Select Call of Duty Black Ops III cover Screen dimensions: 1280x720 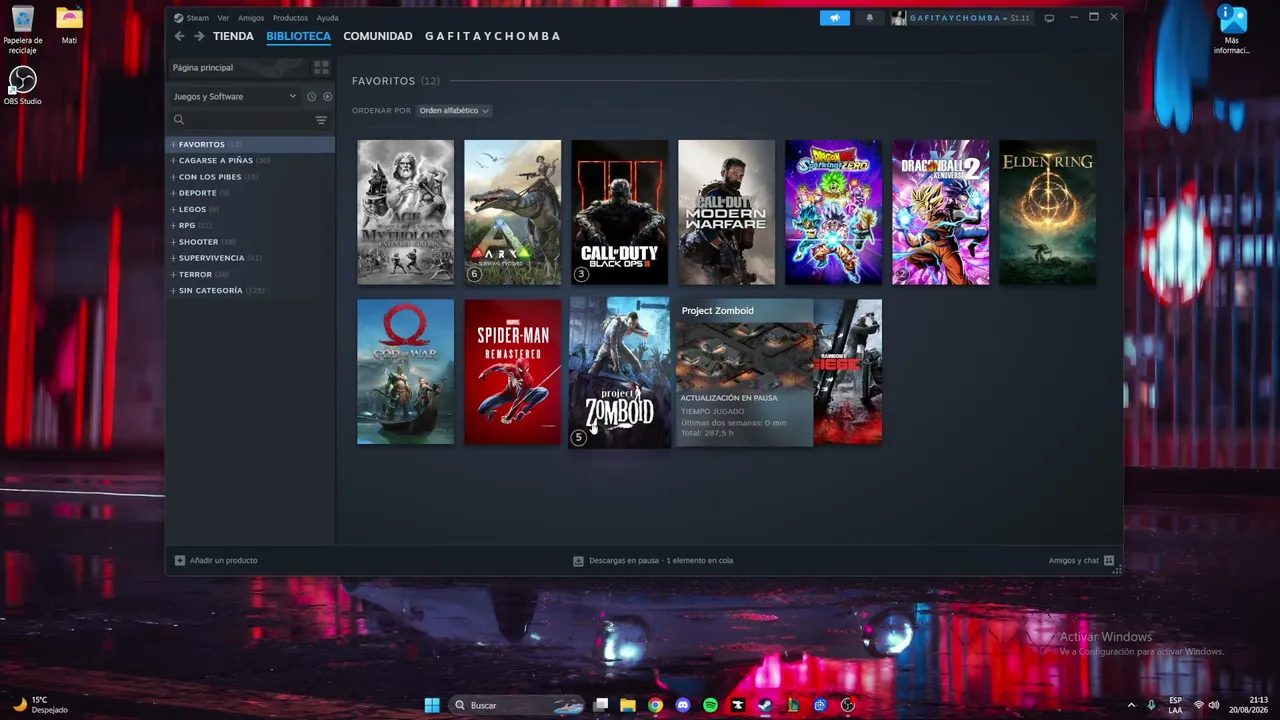point(620,212)
